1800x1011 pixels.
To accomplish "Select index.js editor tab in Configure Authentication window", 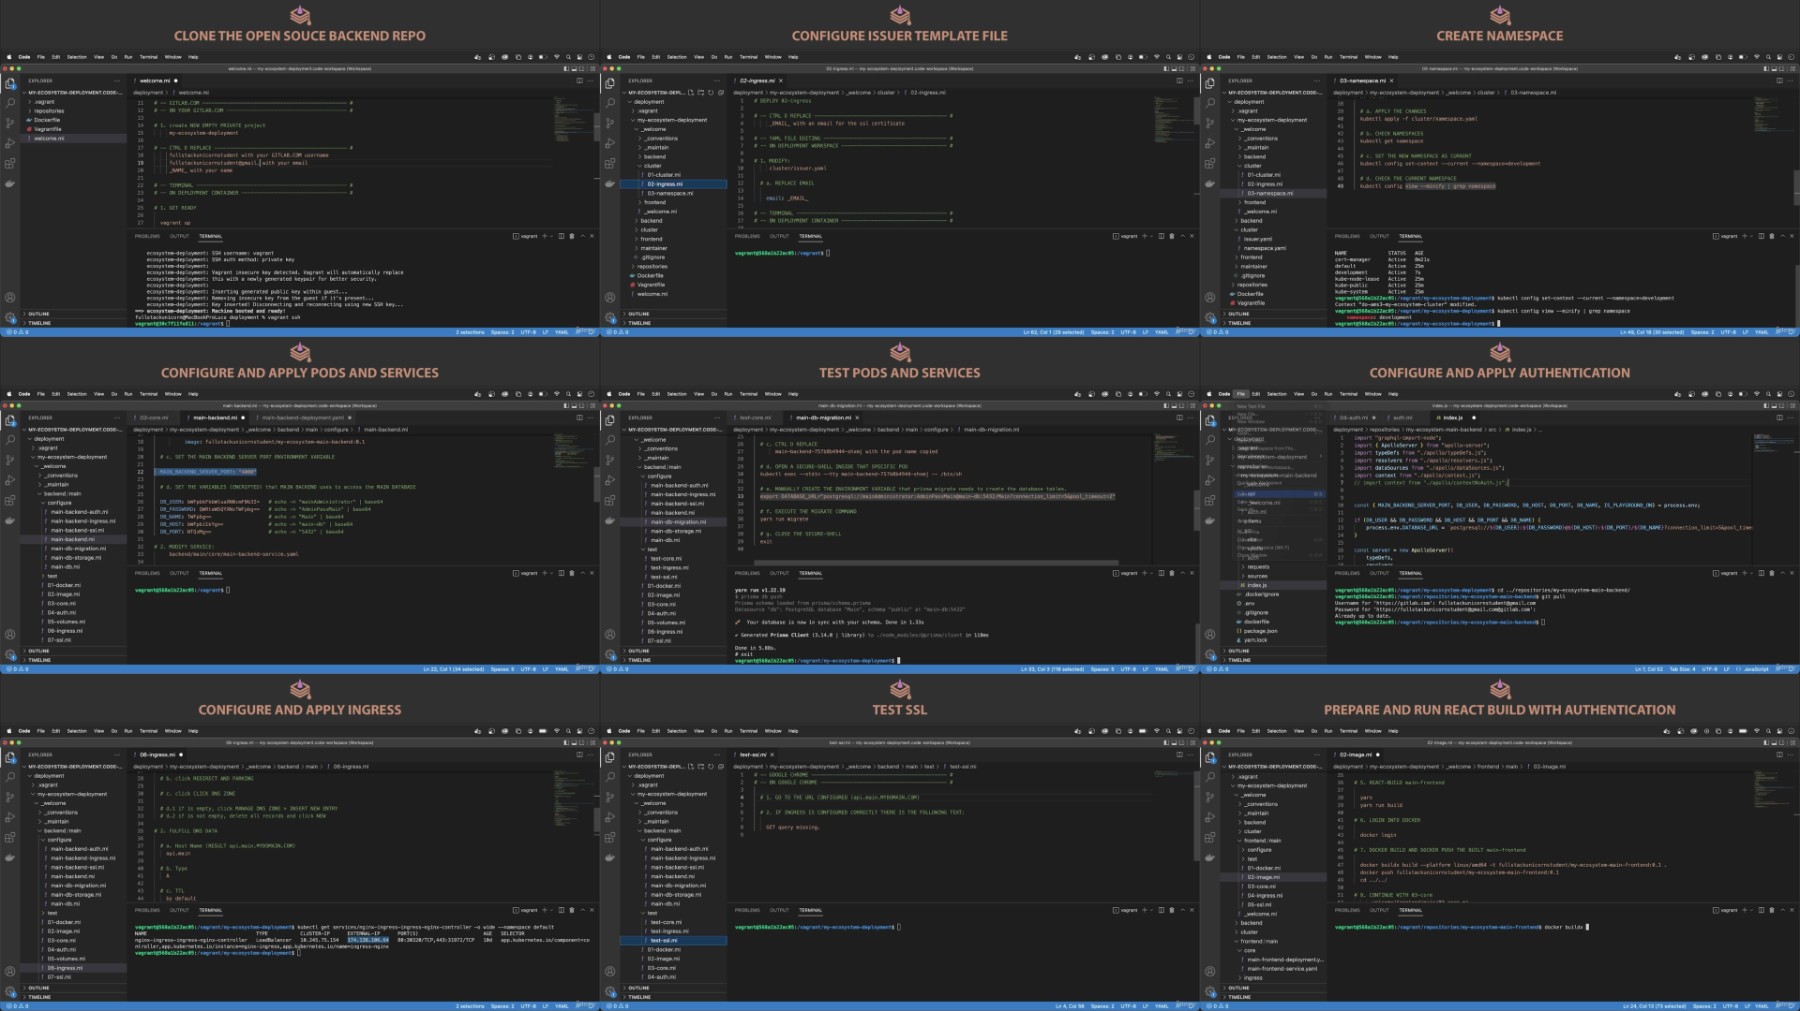I will point(1452,418).
